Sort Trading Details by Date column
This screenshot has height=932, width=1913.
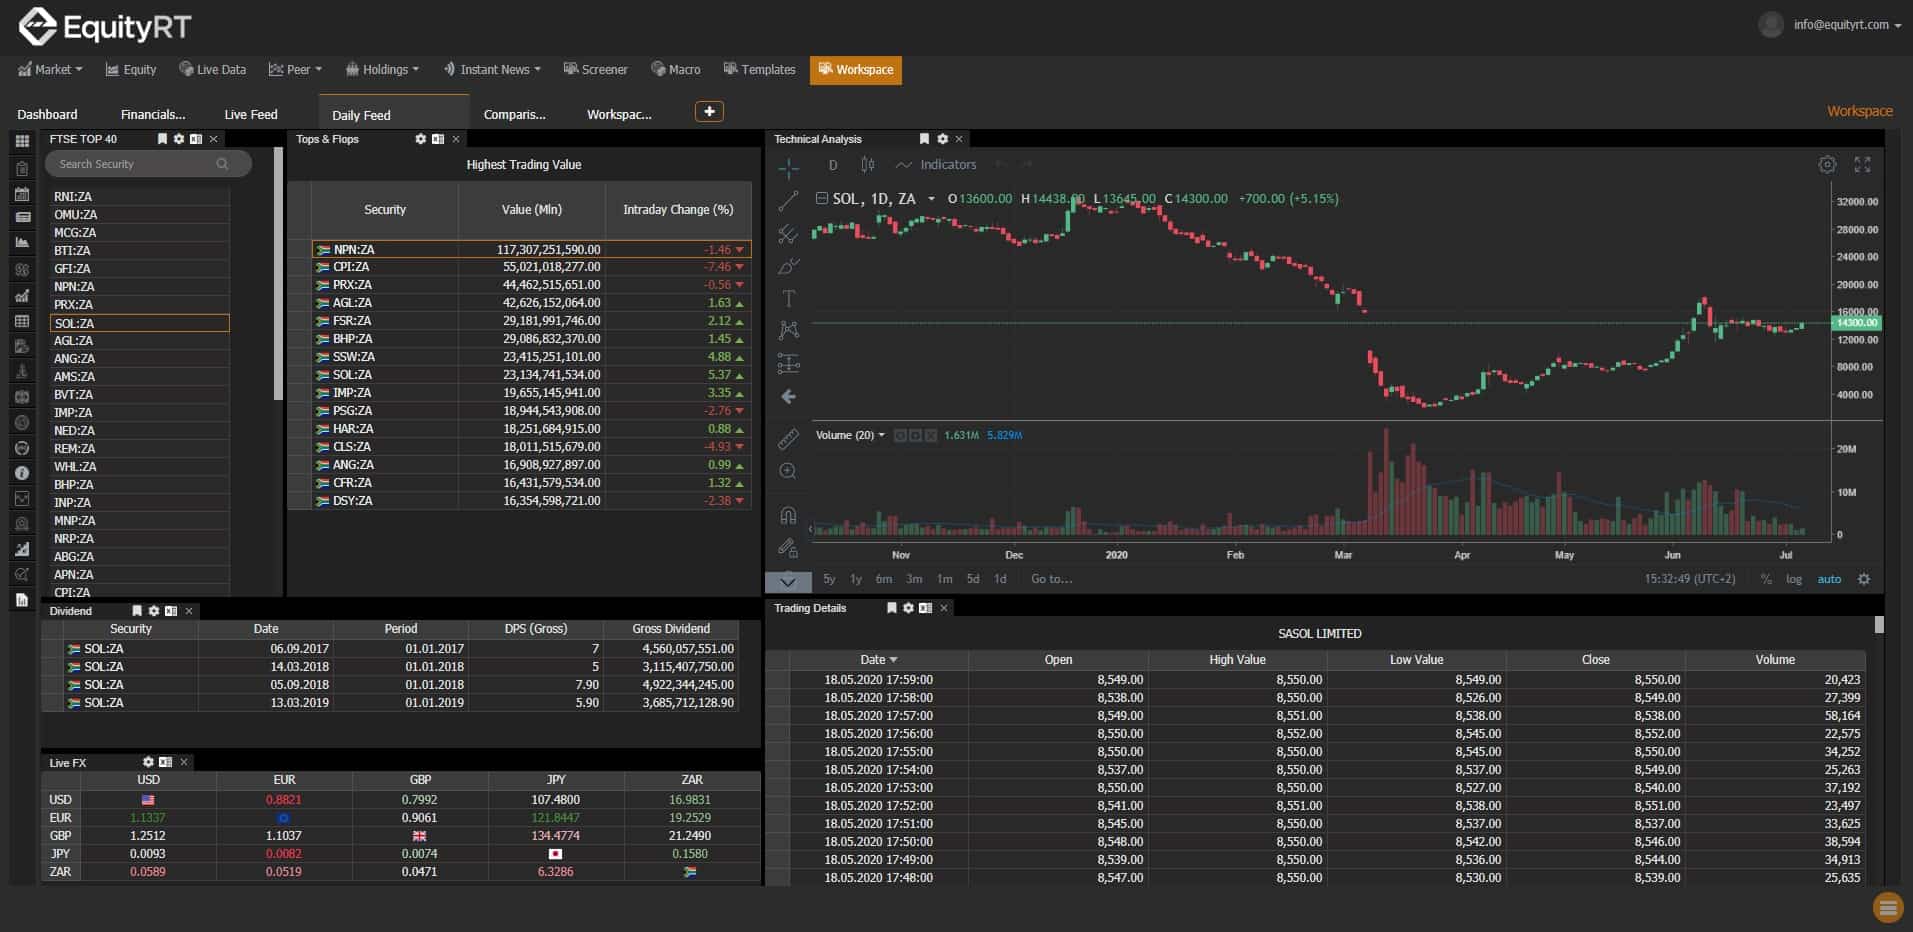pyautogui.click(x=879, y=660)
